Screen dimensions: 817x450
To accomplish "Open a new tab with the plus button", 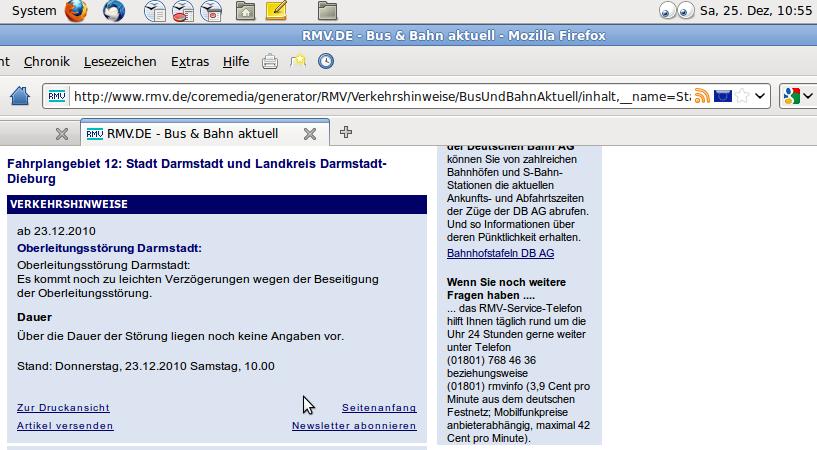I will [x=346, y=132].
